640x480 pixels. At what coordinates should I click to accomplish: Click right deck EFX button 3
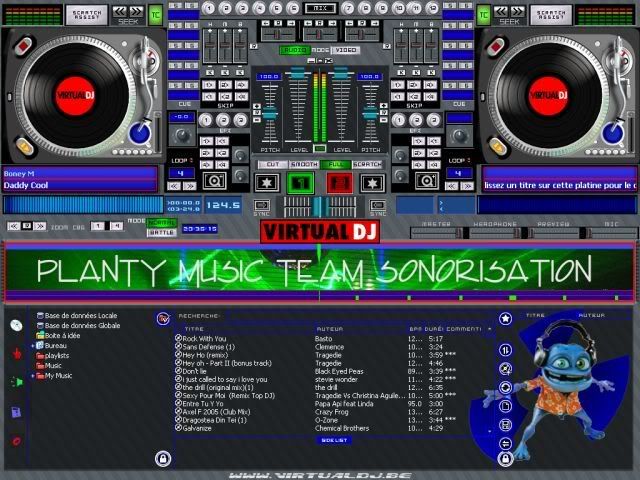click(x=433, y=120)
